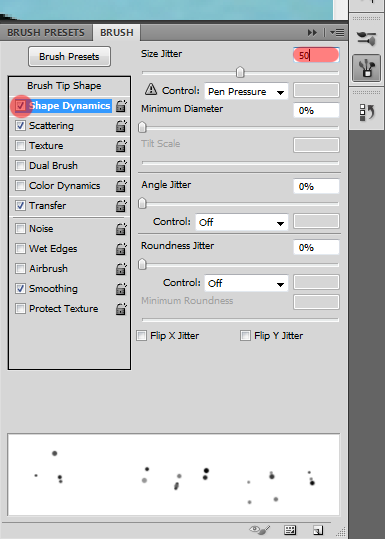Click the lock icon beside Shape Dynamics
This screenshot has width=385, height=539.
[x=121, y=106]
